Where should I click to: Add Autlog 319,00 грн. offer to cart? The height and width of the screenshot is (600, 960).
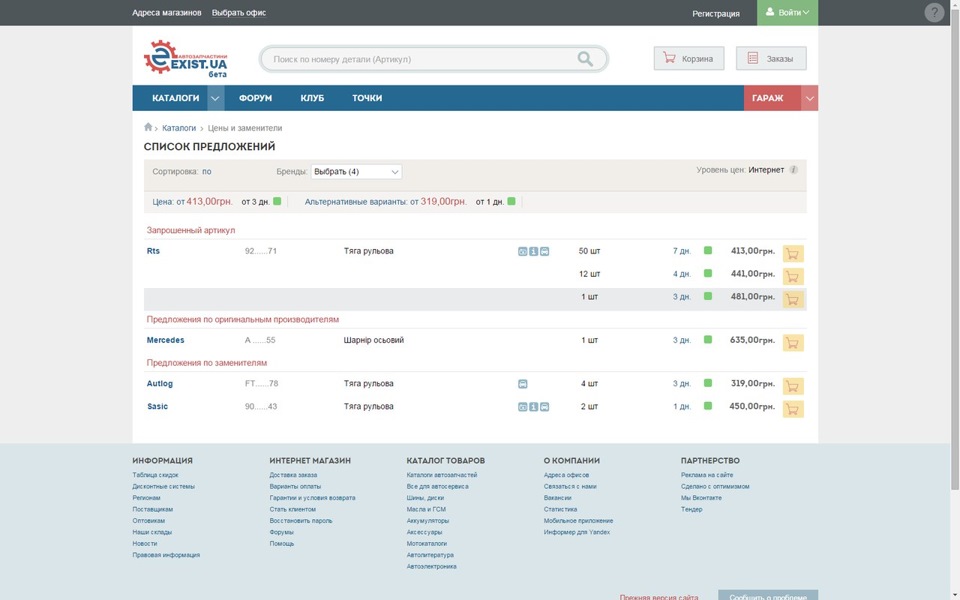tap(793, 386)
